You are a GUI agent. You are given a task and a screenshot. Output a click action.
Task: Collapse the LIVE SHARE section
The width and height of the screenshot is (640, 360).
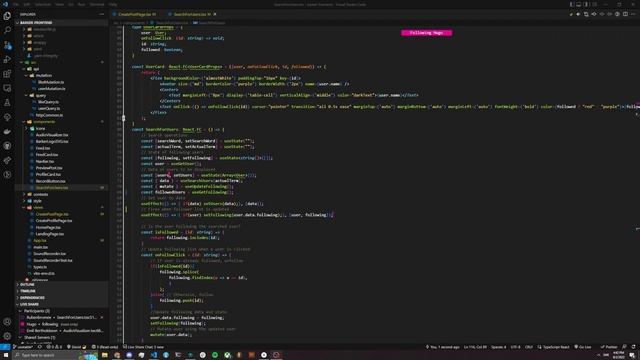coord(61,304)
